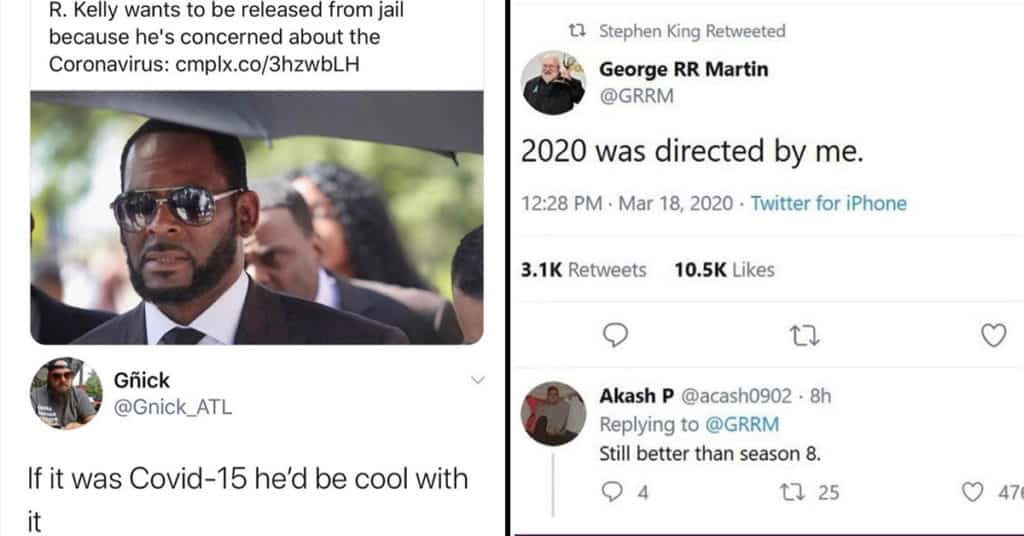This screenshot has width=1024, height=536.
Task: Click the retweet icon under the 2020 tweet
Action: 804,336
